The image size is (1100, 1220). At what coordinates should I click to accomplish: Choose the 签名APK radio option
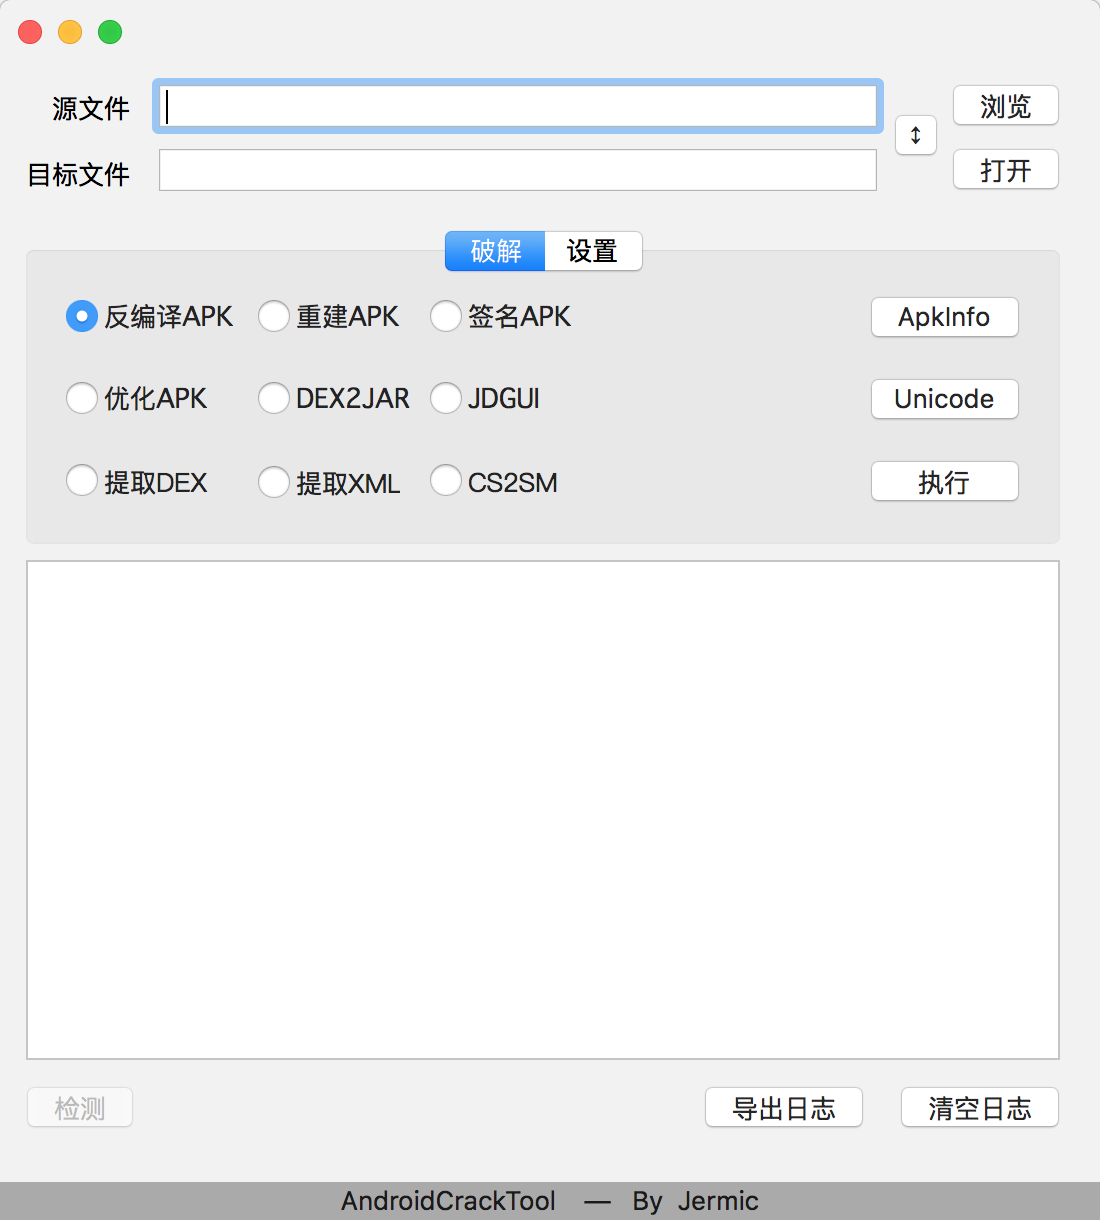click(446, 316)
